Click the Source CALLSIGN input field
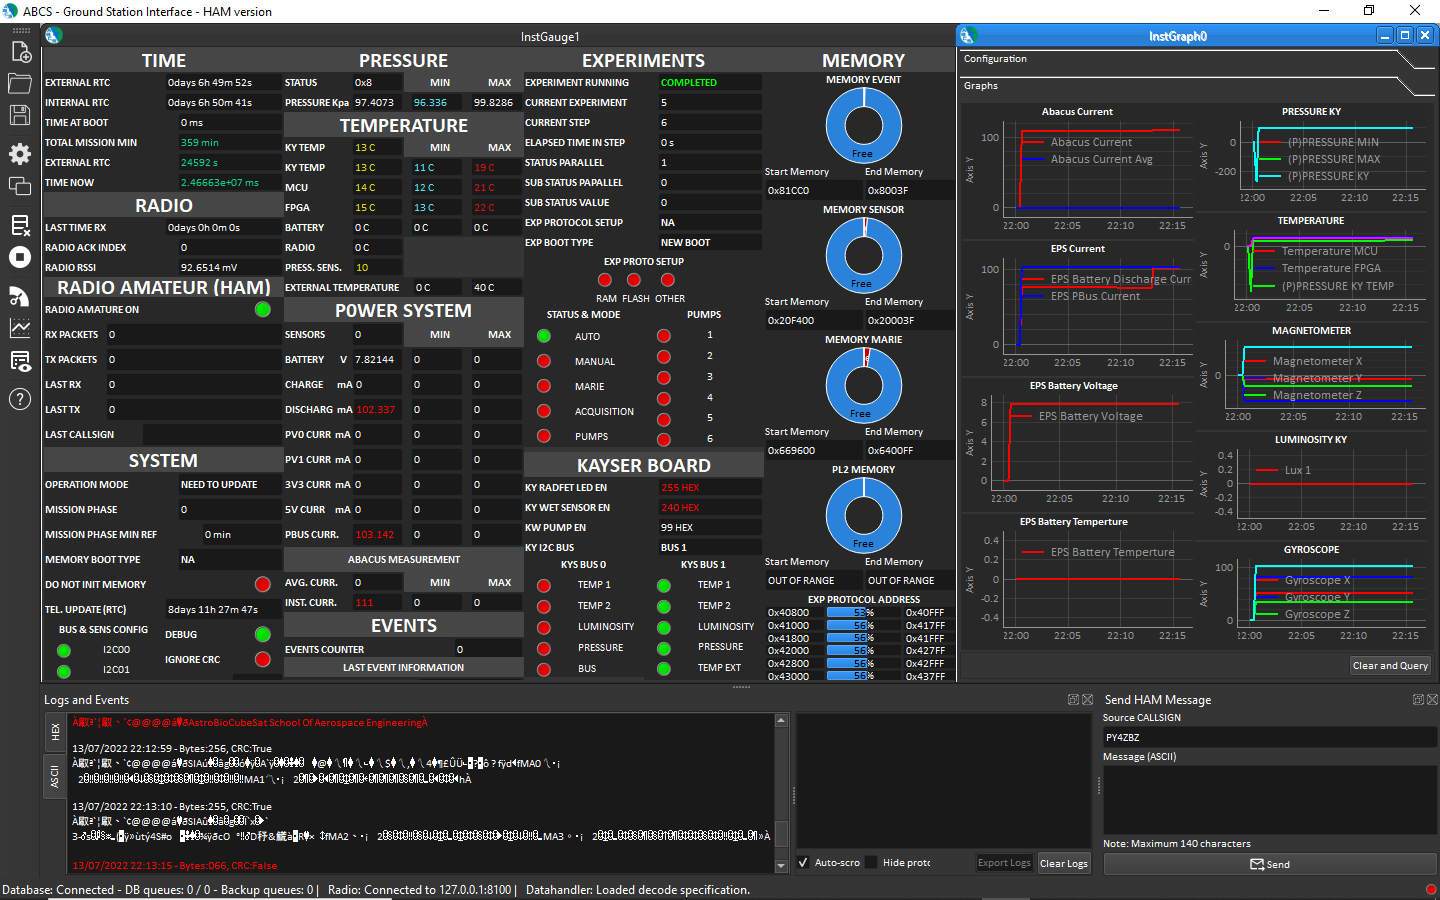The image size is (1440, 900). coord(1270,737)
